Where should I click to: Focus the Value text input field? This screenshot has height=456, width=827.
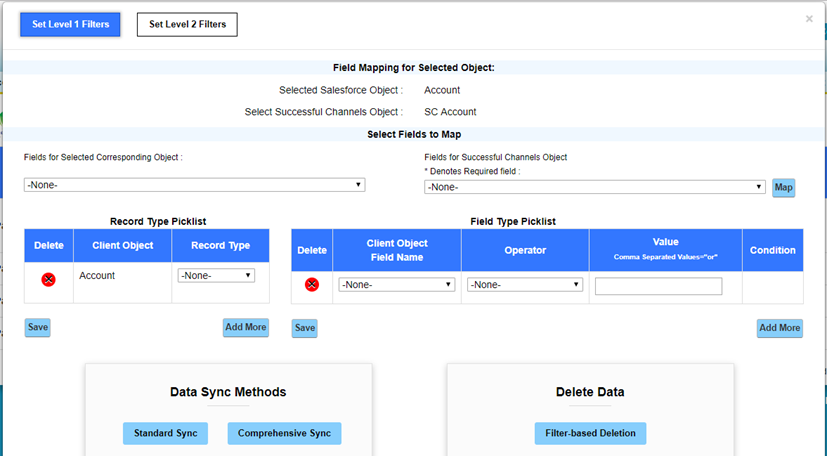tap(658, 286)
